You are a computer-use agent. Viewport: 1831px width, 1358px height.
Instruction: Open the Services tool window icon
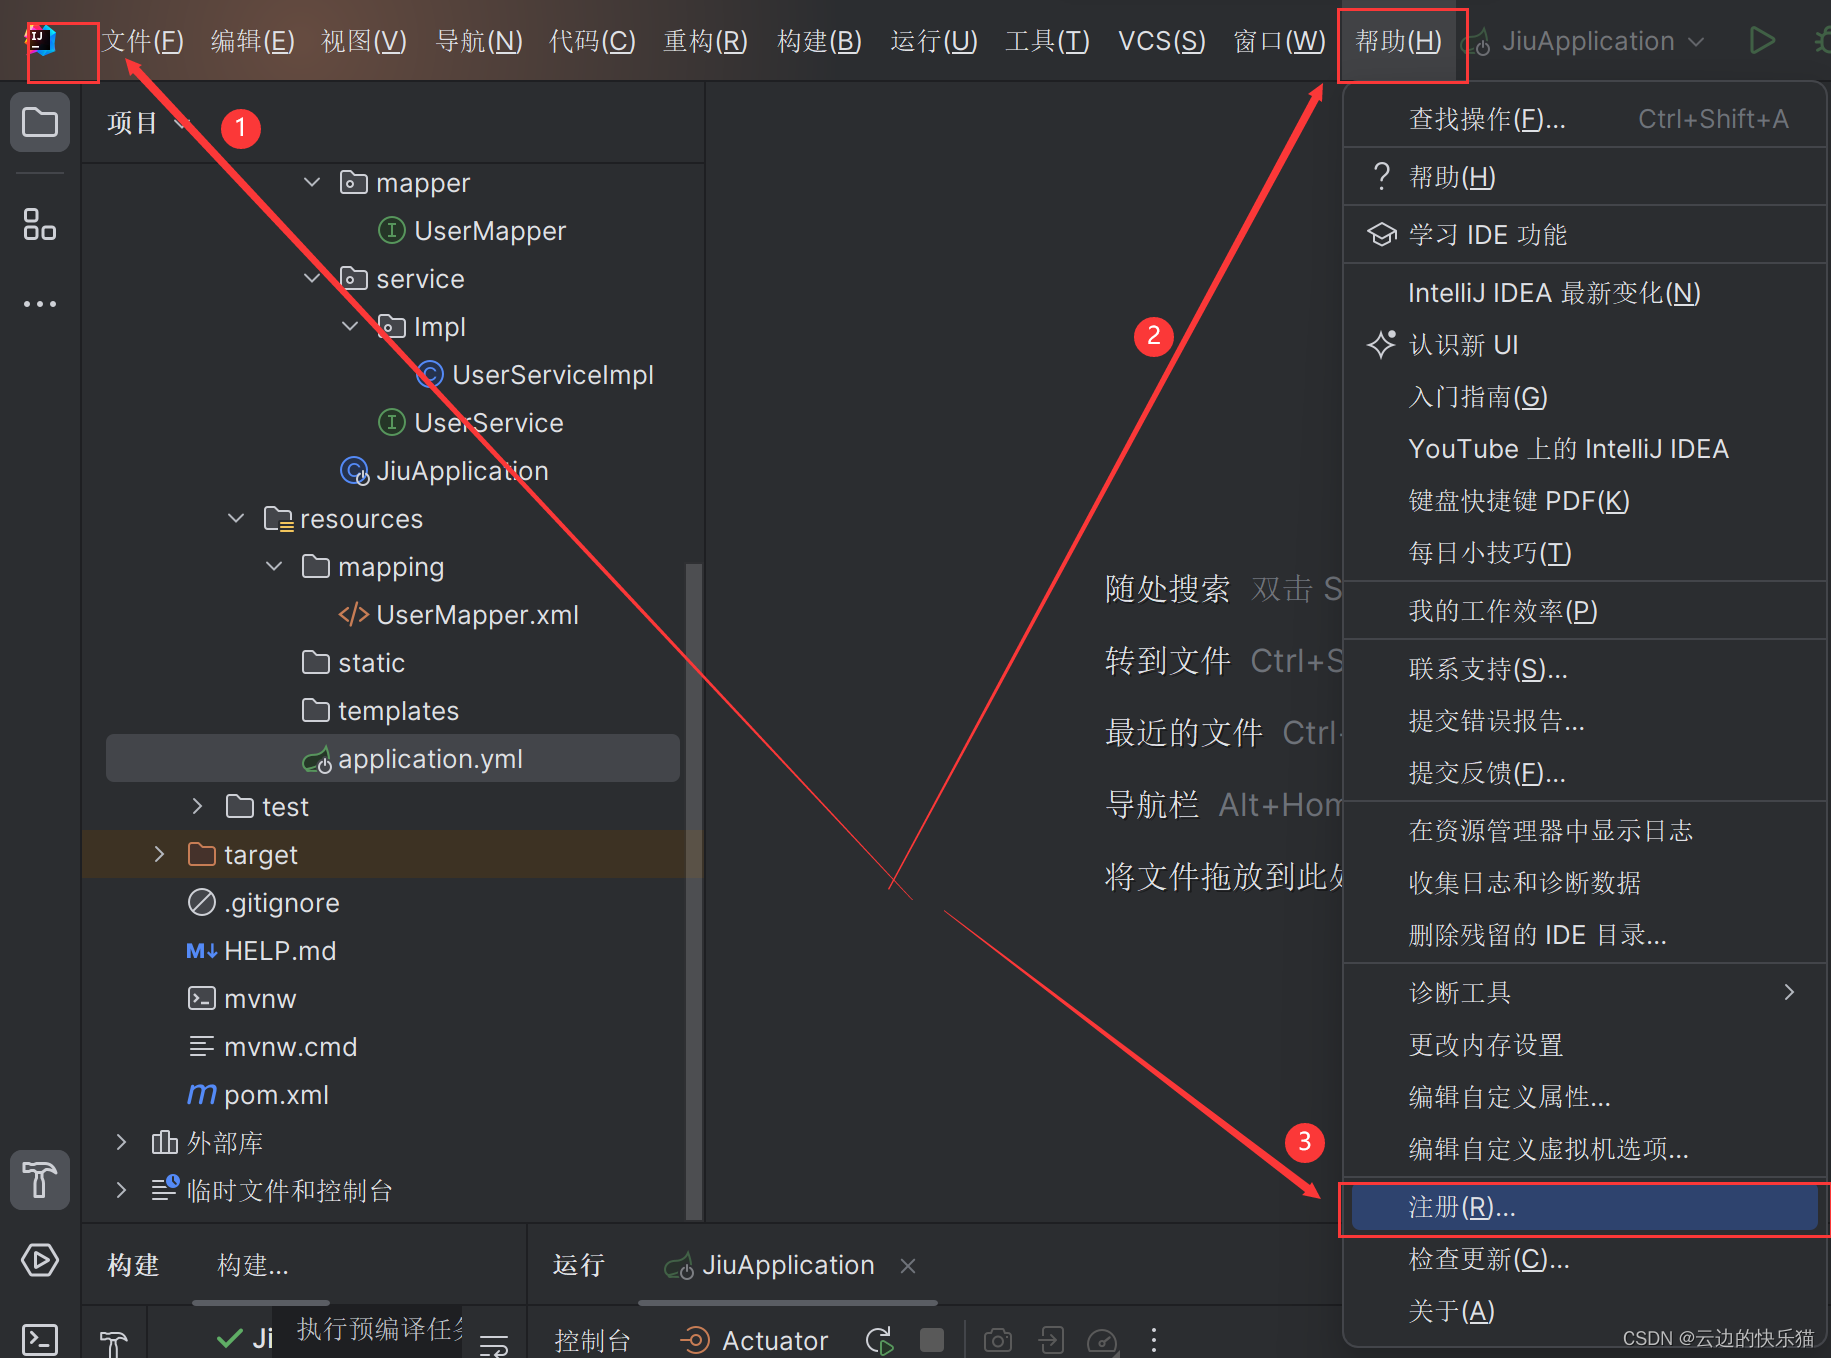tap(40, 1260)
